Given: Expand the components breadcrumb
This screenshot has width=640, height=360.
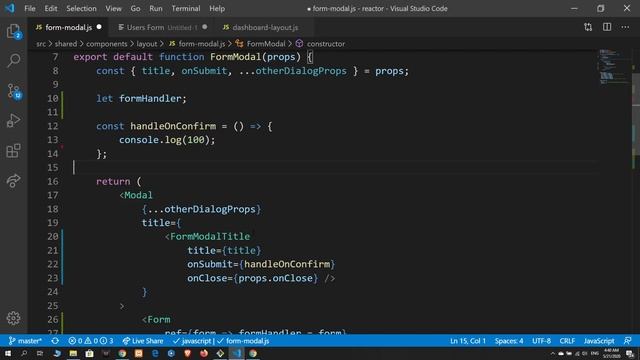Looking at the screenshot, I should [x=107, y=44].
